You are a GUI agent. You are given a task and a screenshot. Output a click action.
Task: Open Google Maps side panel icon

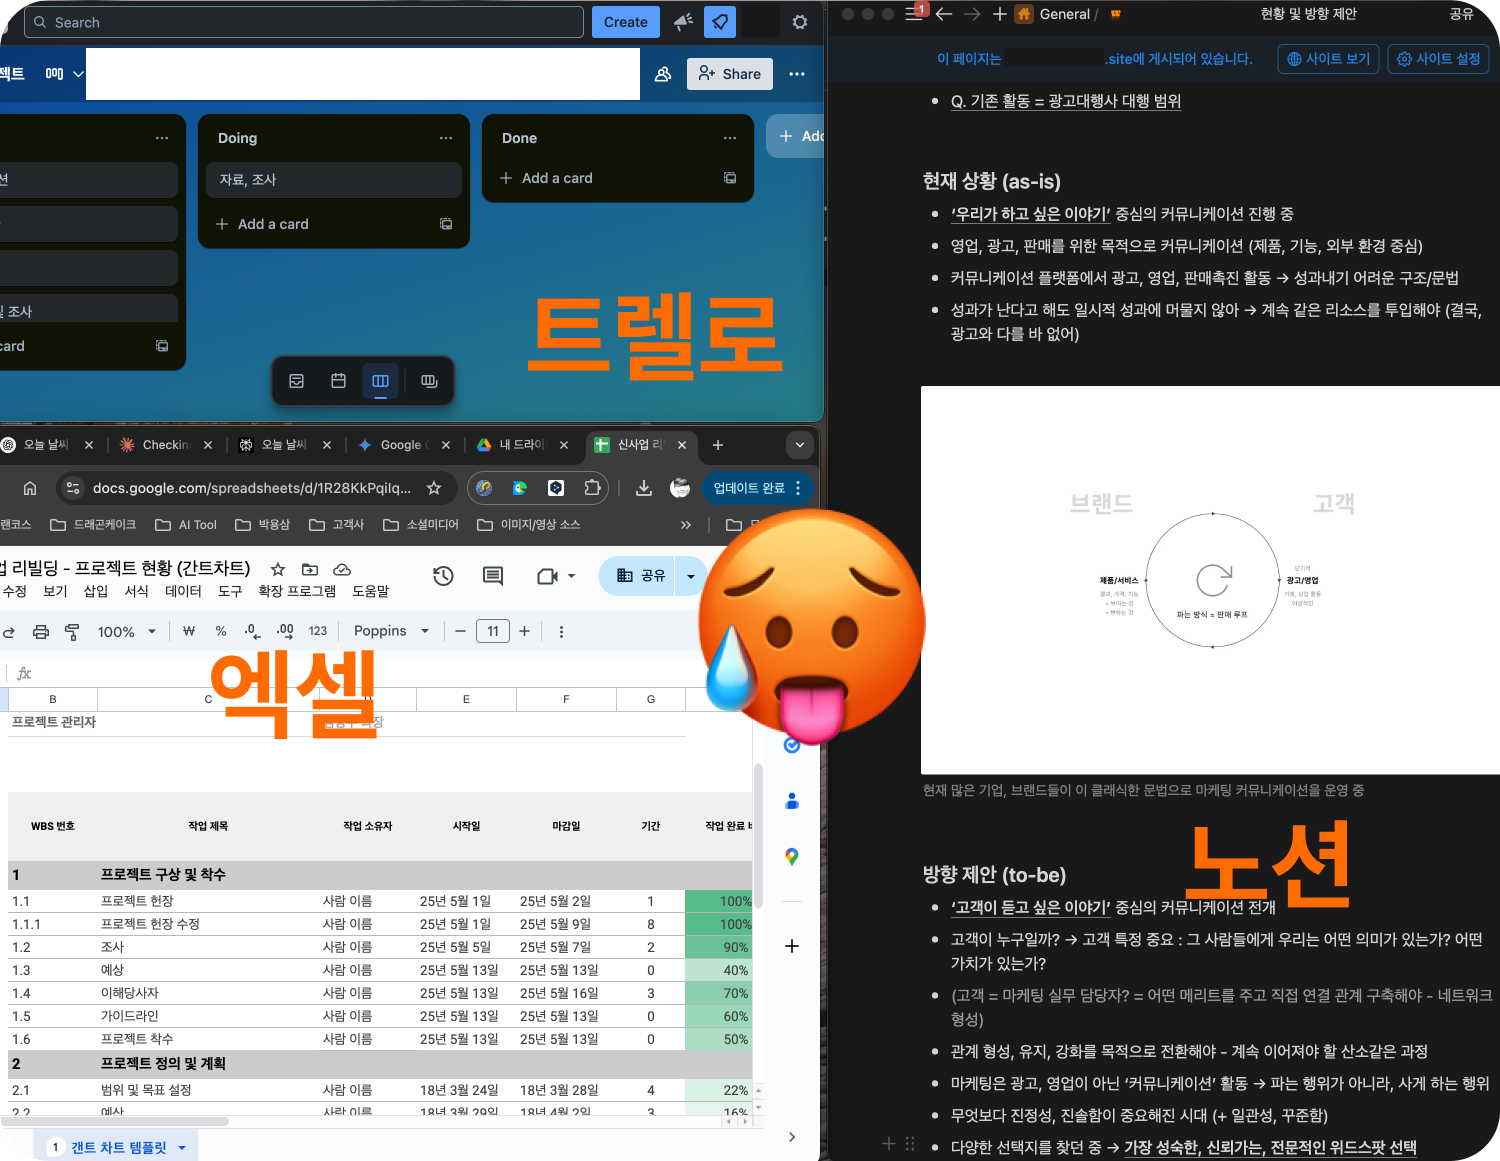tap(792, 857)
